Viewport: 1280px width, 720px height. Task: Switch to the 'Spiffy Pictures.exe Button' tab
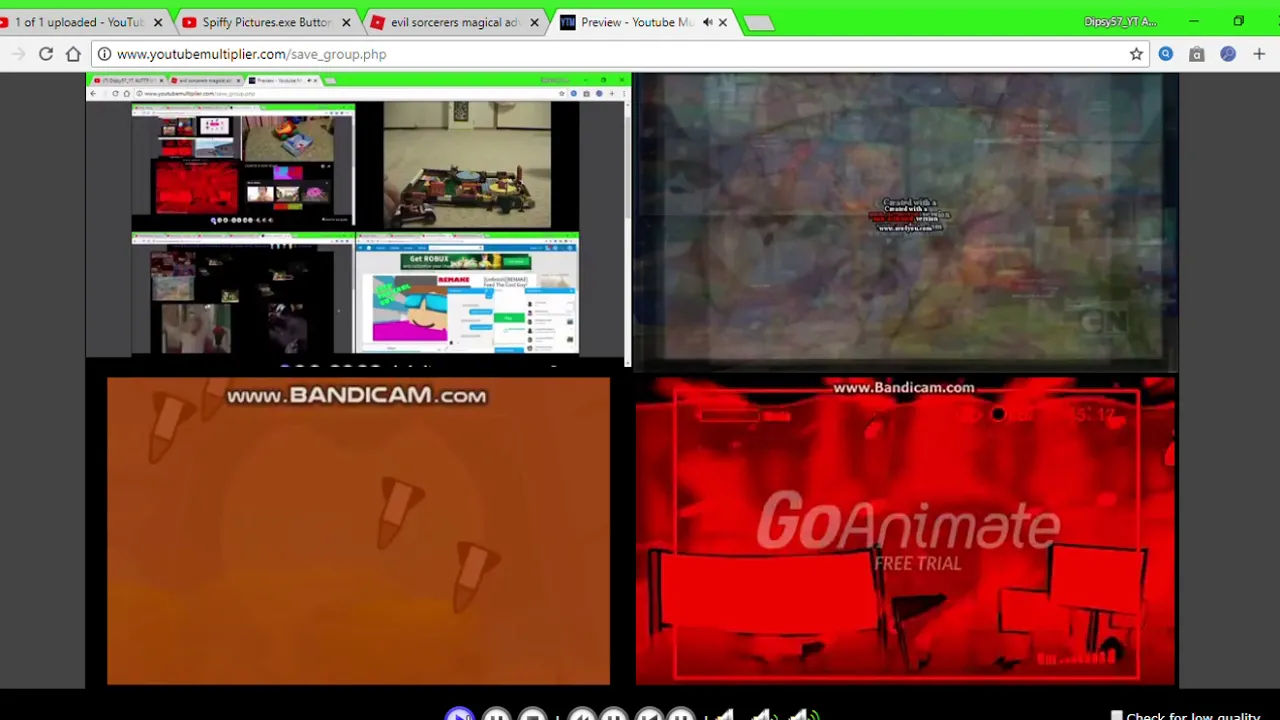click(265, 22)
